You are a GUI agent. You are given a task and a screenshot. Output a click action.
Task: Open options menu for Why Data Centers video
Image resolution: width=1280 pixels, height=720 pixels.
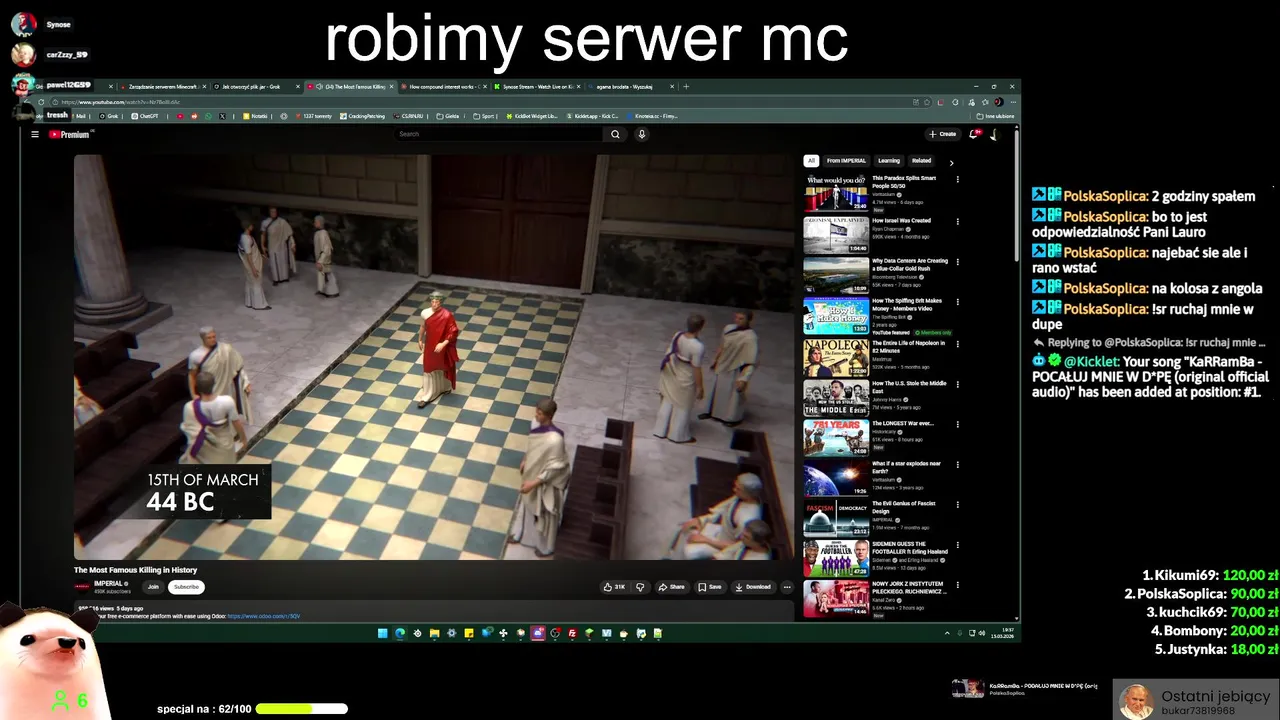[x=957, y=262]
